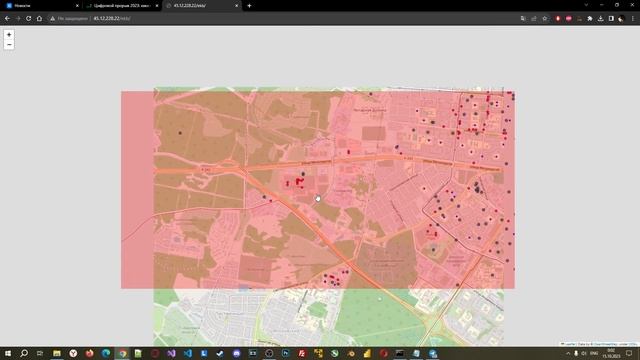Open Windows taskbar search
The height and width of the screenshot is (360, 640).
[24, 353]
